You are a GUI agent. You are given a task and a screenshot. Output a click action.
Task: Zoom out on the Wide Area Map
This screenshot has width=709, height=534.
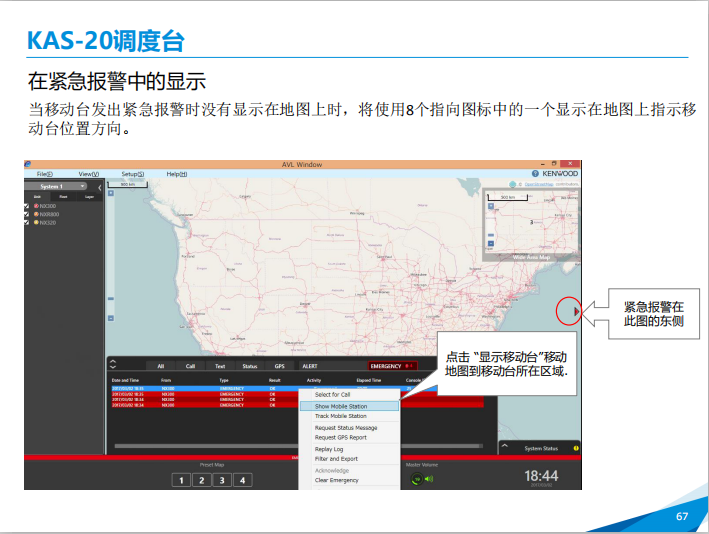click(x=490, y=243)
